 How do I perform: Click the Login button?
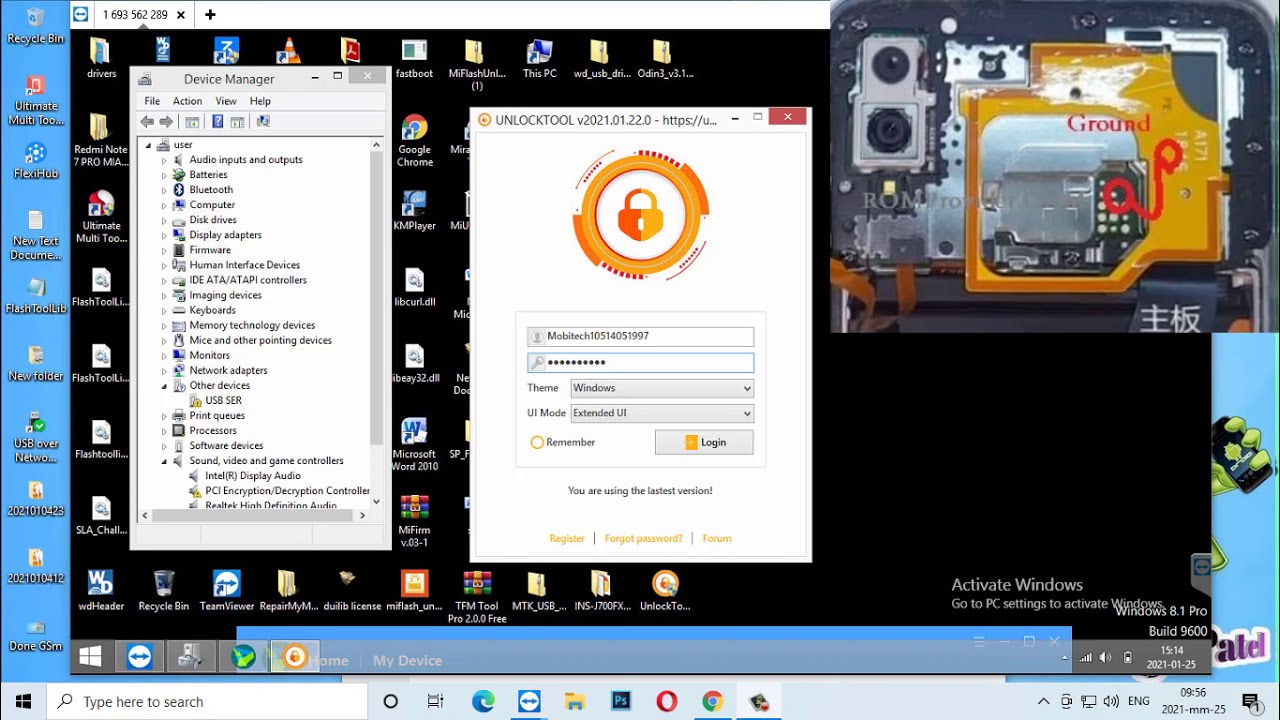pyautogui.click(x=704, y=442)
